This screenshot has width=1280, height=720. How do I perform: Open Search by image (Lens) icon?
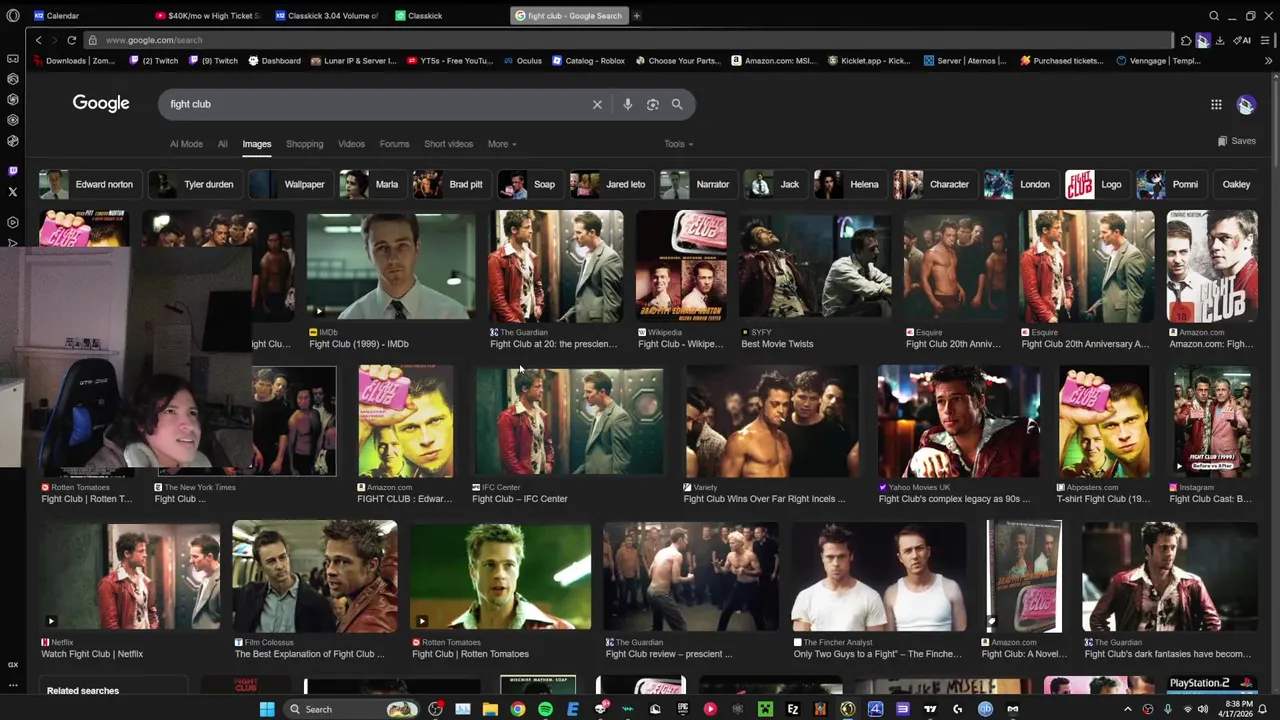point(652,104)
